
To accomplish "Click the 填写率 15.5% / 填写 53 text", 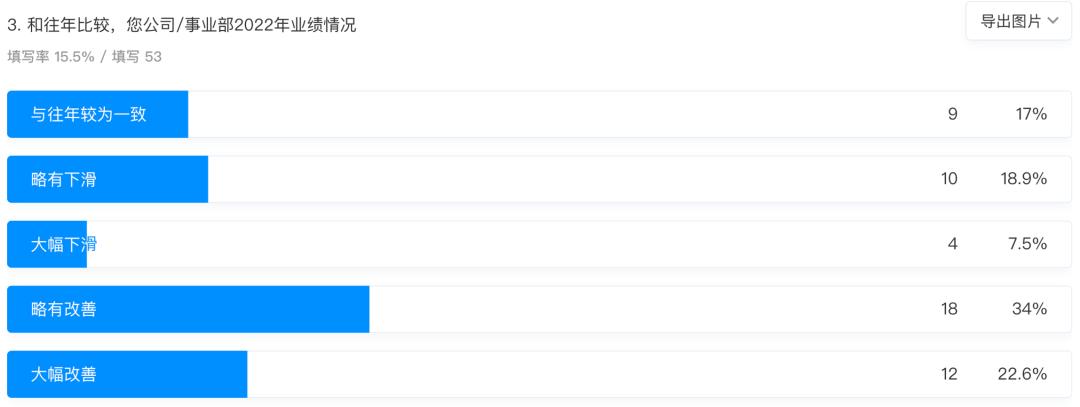I will (x=85, y=57).
